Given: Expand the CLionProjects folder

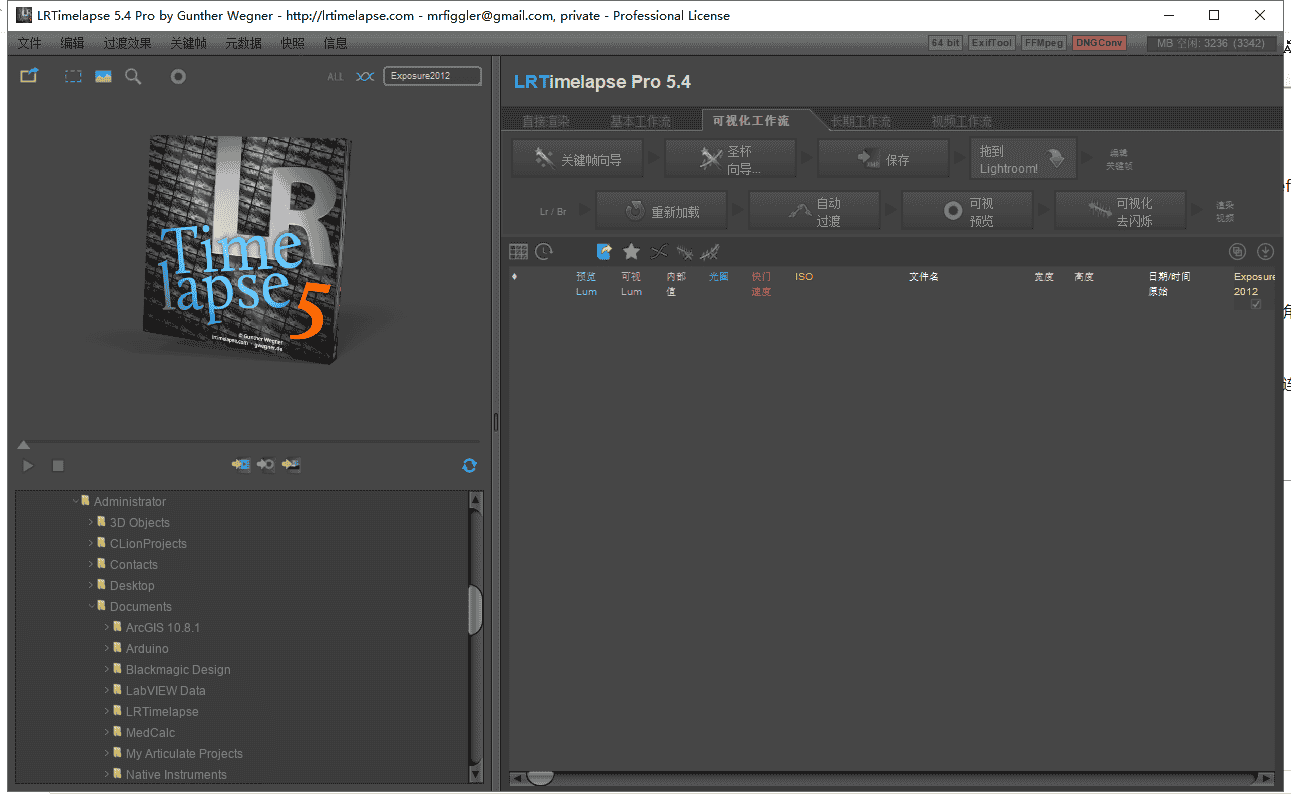Looking at the screenshot, I should click(91, 543).
